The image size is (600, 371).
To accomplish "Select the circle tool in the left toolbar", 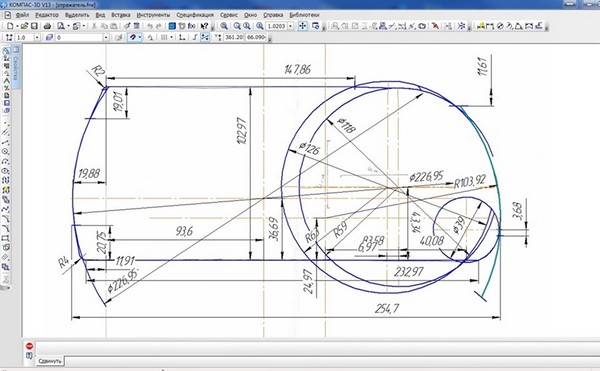I will click(6, 152).
